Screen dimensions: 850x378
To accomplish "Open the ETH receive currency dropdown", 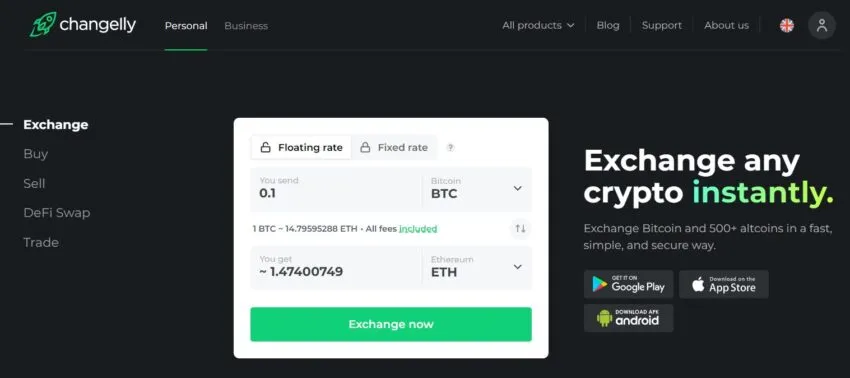I will tap(477, 267).
